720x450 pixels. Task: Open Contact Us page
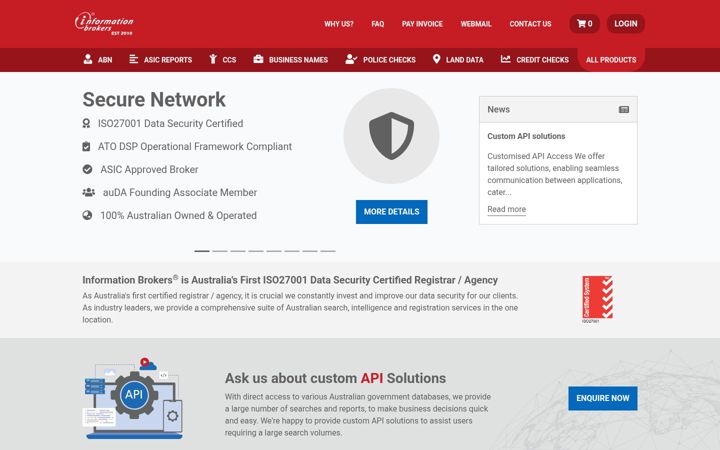pyautogui.click(x=530, y=24)
